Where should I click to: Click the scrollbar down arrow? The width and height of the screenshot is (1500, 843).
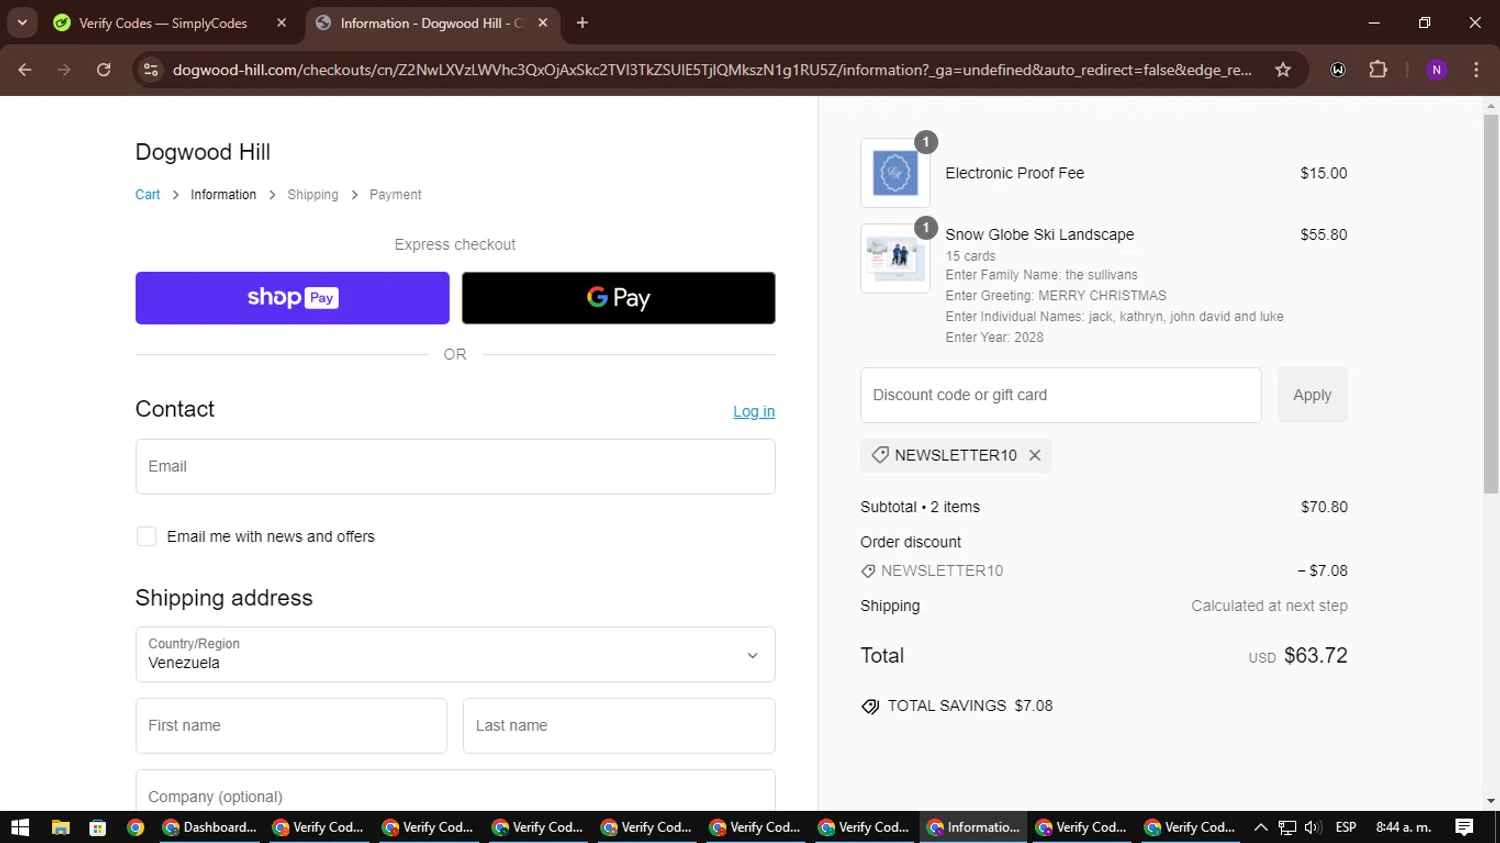1491,801
